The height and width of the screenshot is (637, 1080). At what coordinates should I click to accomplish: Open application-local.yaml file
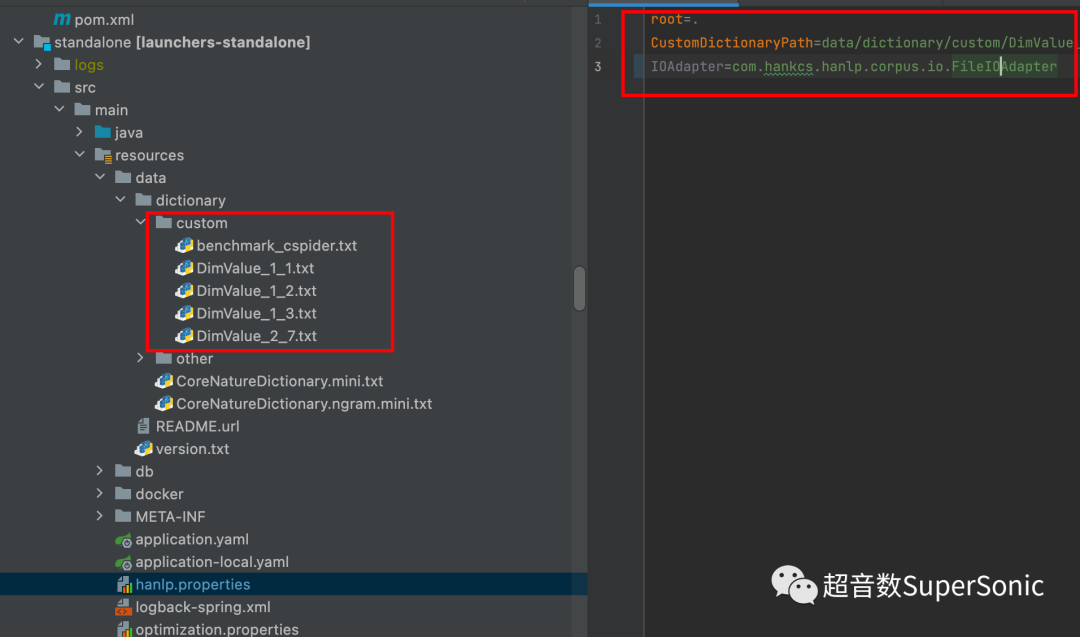point(212,562)
